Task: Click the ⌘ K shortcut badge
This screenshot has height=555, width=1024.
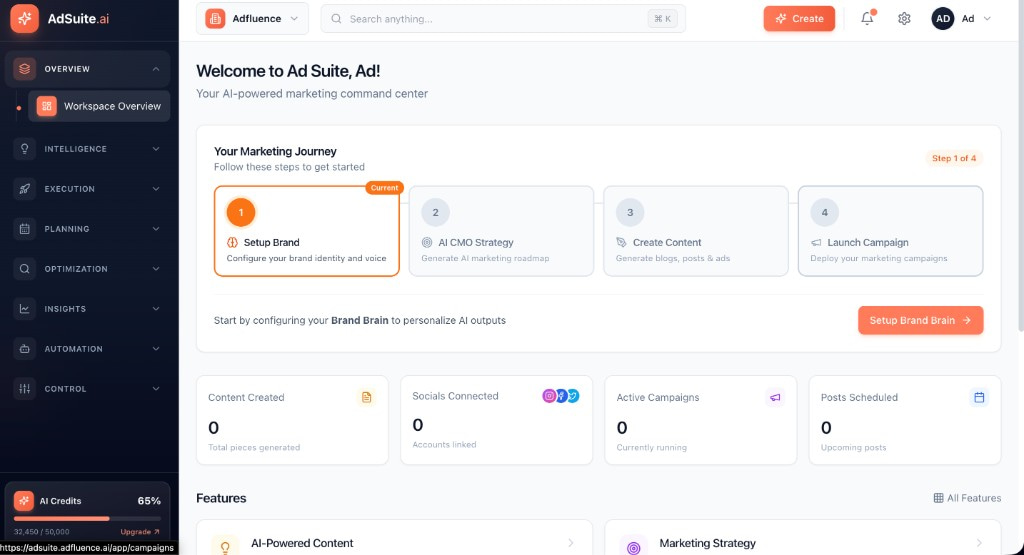Action: tap(662, 19)
